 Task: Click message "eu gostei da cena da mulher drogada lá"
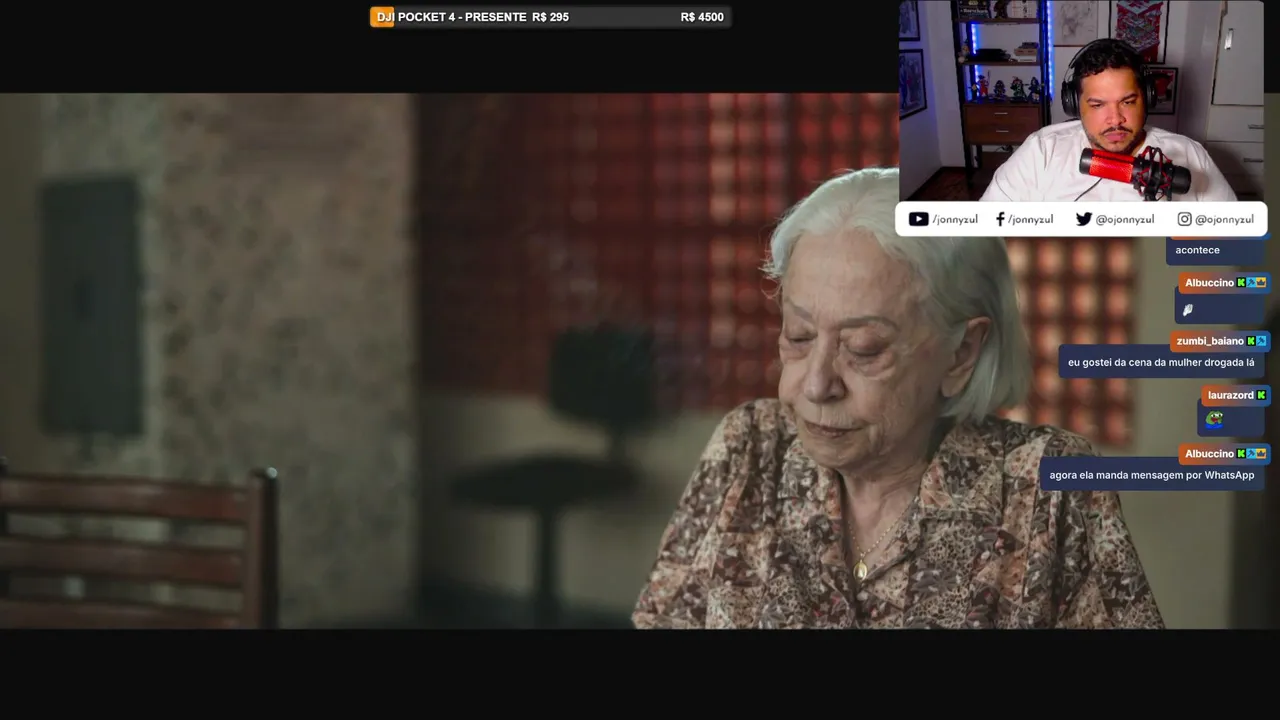point(1161,363)
